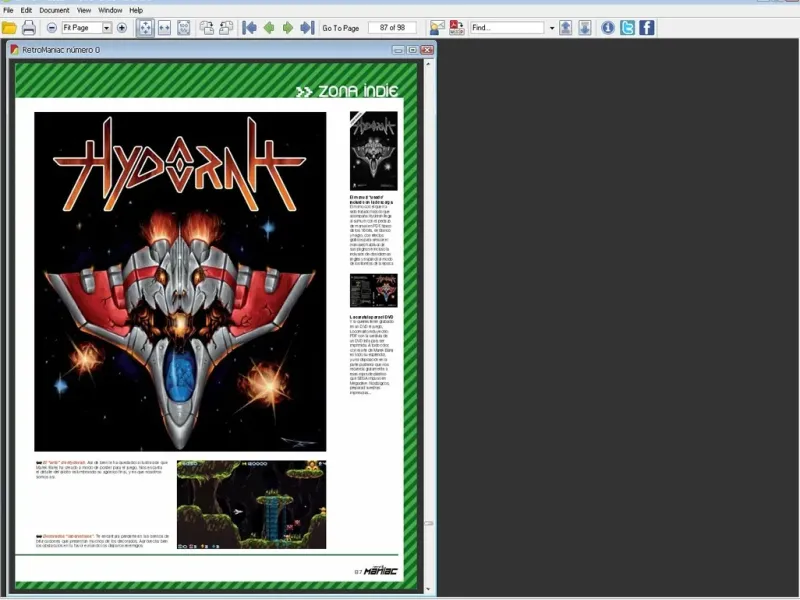This screenshot has width=800, height=600.
Task: Go to the last page
Action: coord(307,28)
